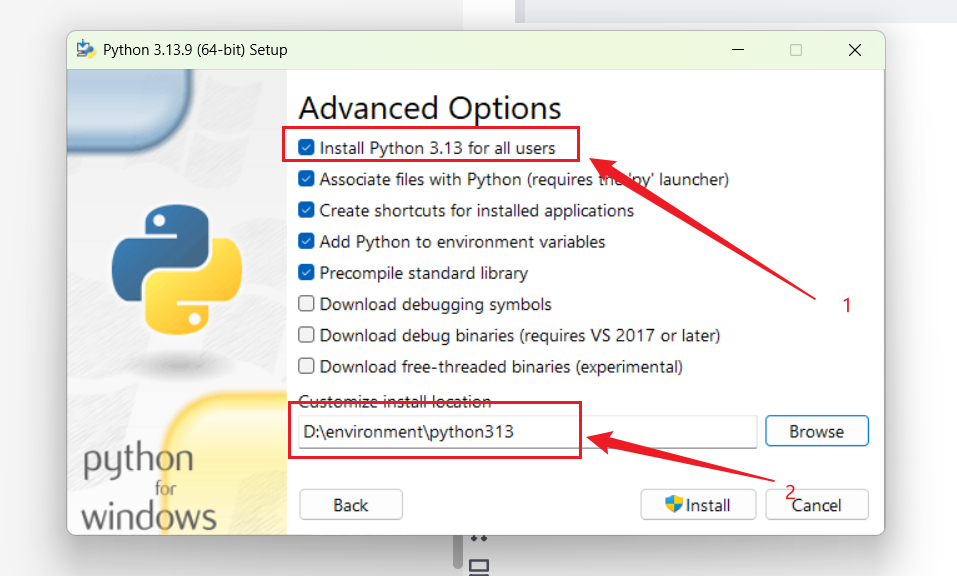Start installation with the Install button

tap(698, 505)
